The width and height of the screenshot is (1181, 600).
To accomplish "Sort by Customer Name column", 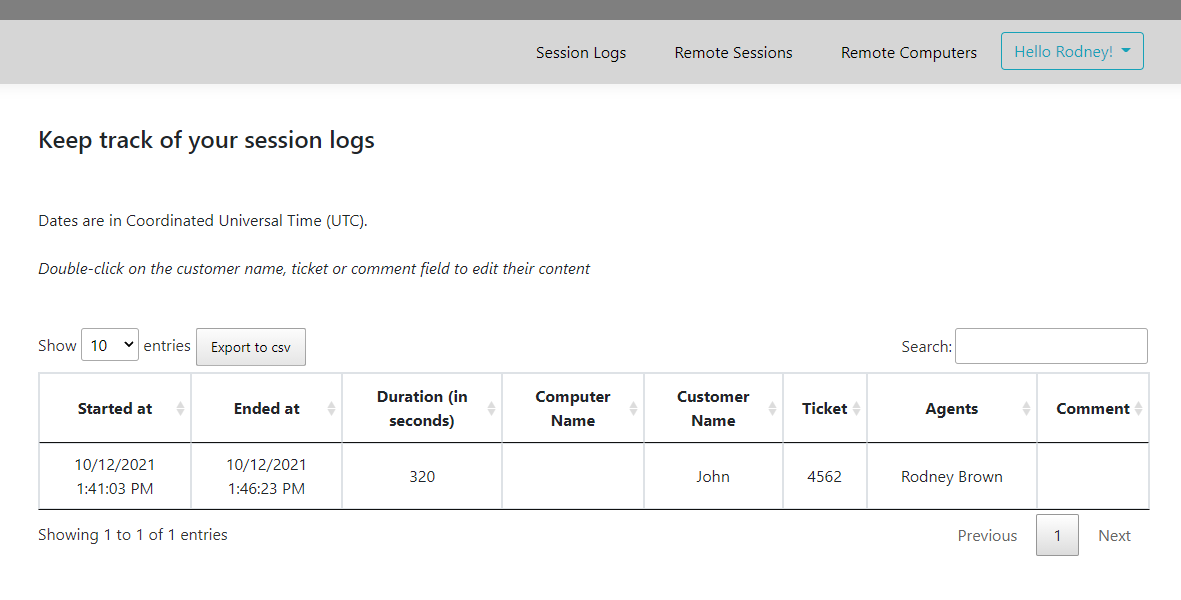I will [x=713, y=408].
